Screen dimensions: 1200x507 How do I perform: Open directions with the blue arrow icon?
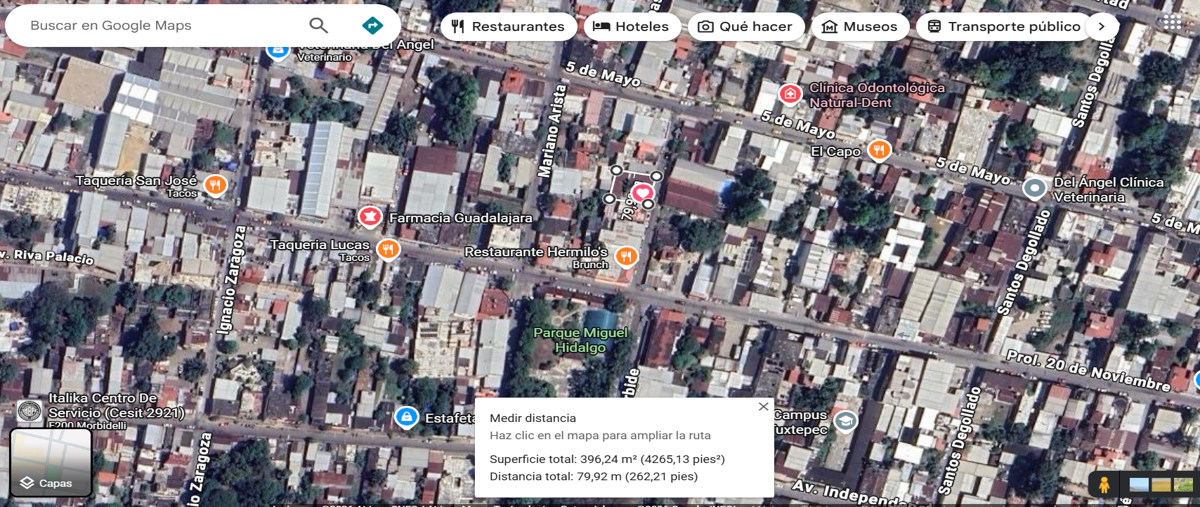372,26
